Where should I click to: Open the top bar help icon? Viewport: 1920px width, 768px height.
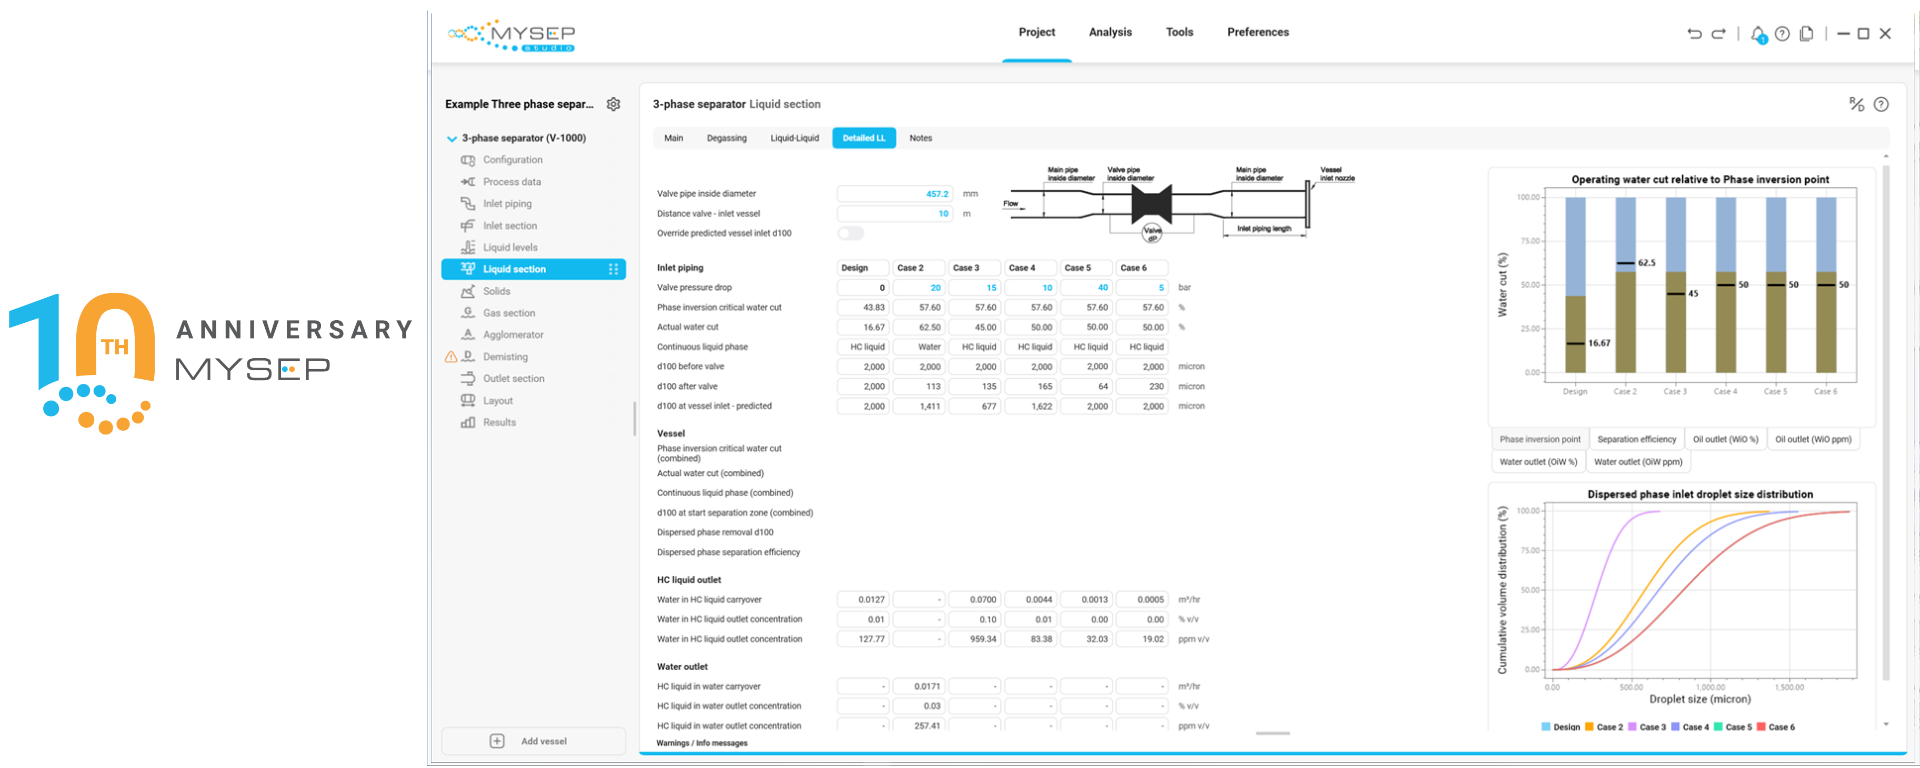pyautogui.click(x=1782, y=34)
